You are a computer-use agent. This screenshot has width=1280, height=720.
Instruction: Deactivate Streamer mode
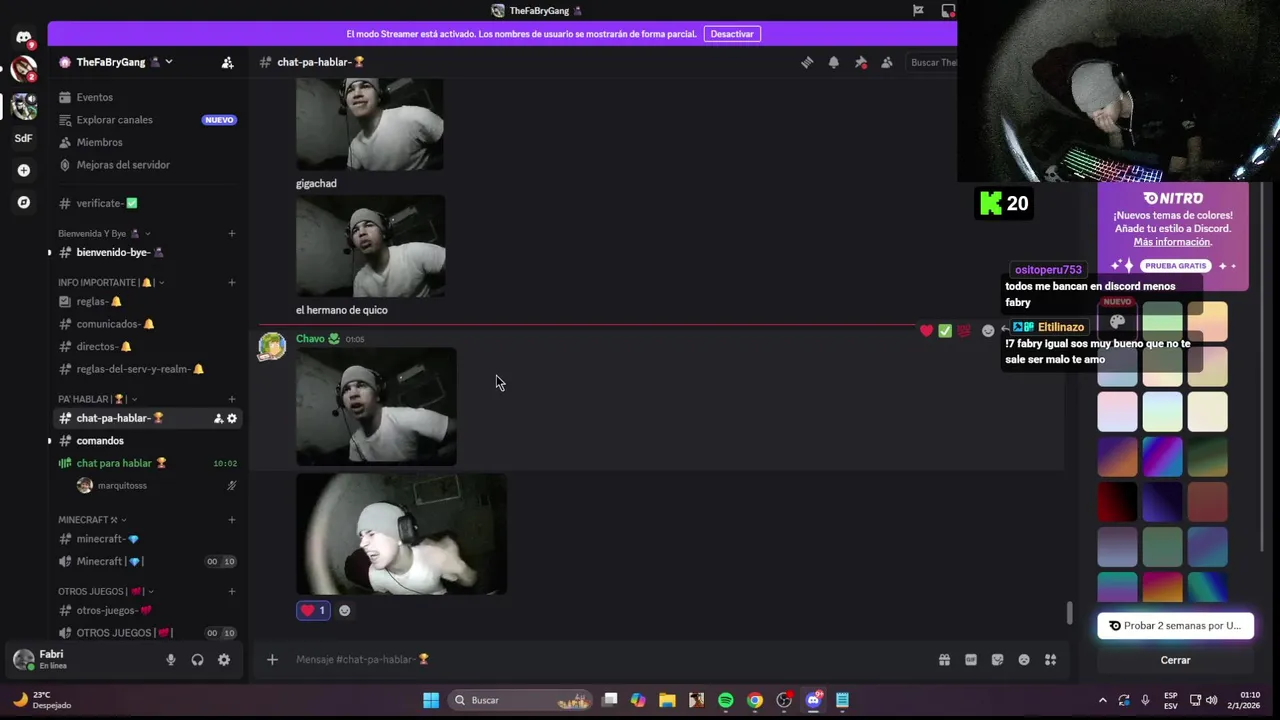pyautogui.click(x=732, y=33)
